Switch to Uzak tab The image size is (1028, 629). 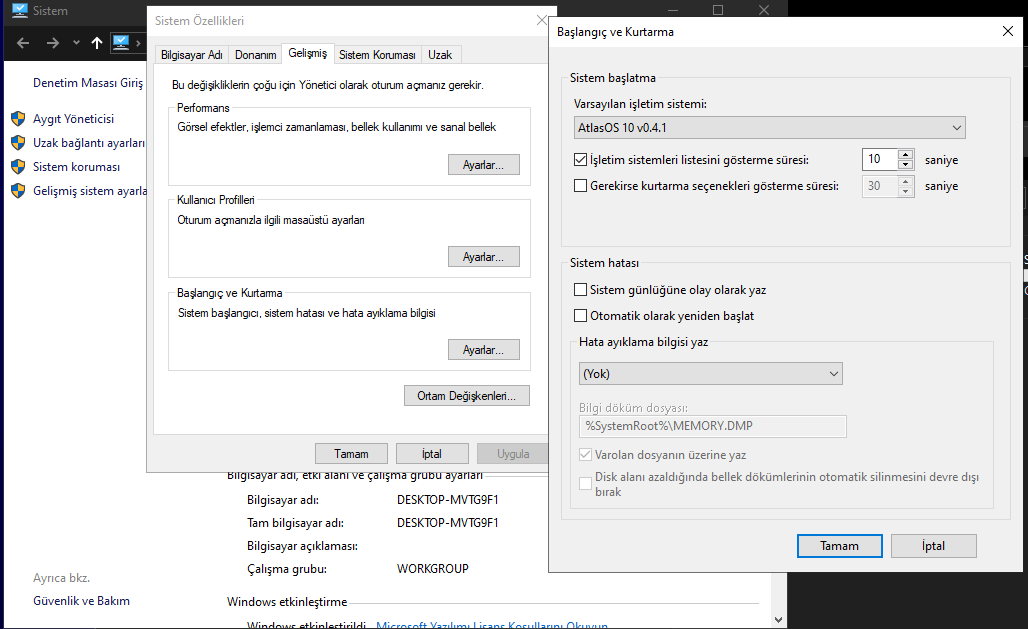click(x=440, y=55)
